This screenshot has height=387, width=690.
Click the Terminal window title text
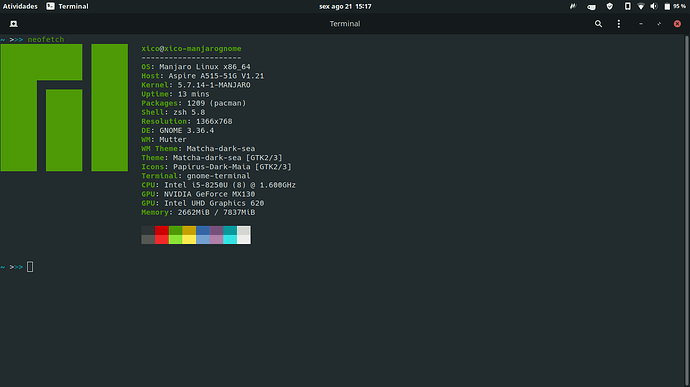[345, 24]
